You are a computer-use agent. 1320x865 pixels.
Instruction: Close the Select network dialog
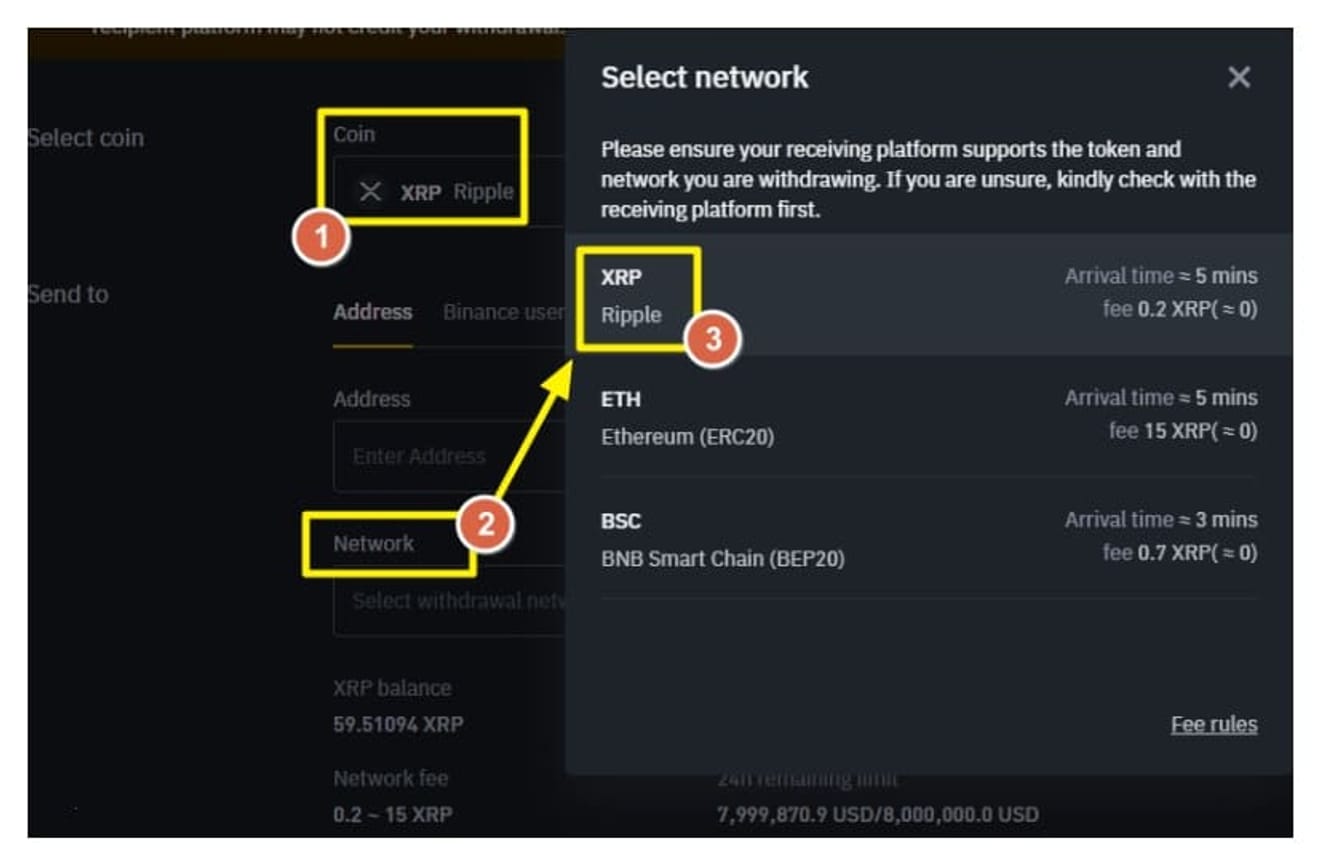pyautogui.click(x=1238, y=77)
